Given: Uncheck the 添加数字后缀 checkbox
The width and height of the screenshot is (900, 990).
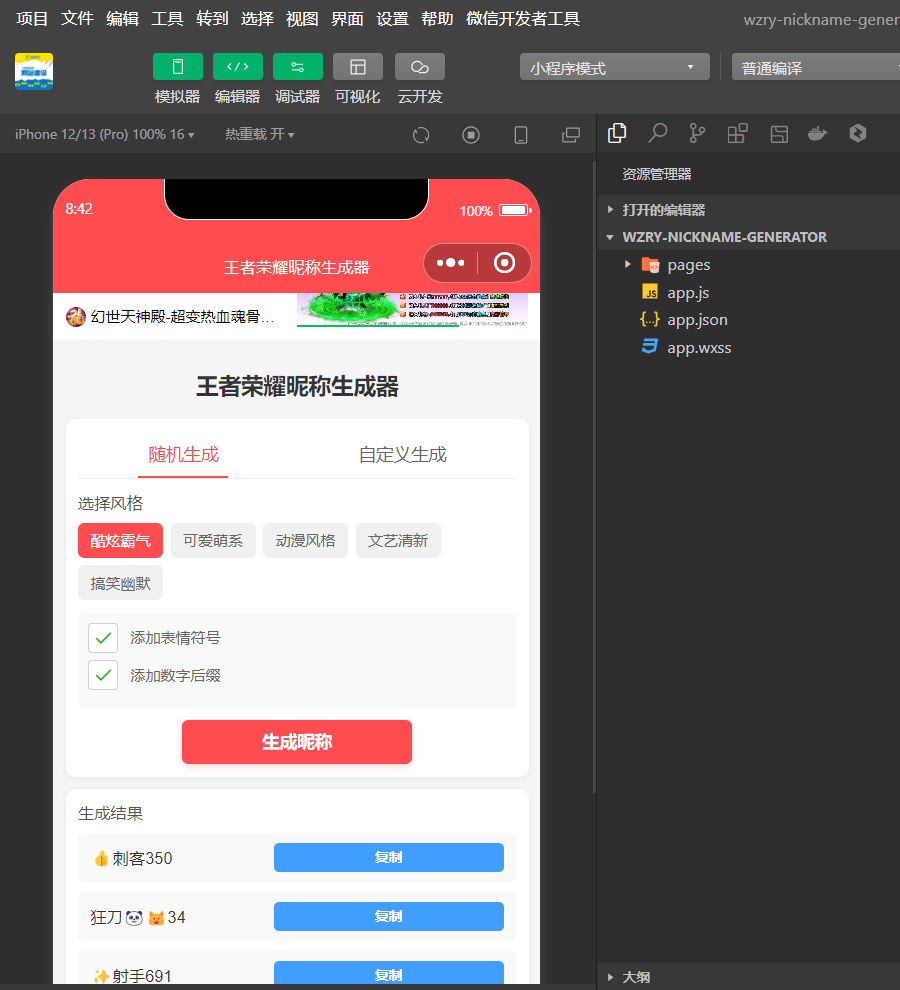Looking at the screenshot, I should [x=103, y=676].
